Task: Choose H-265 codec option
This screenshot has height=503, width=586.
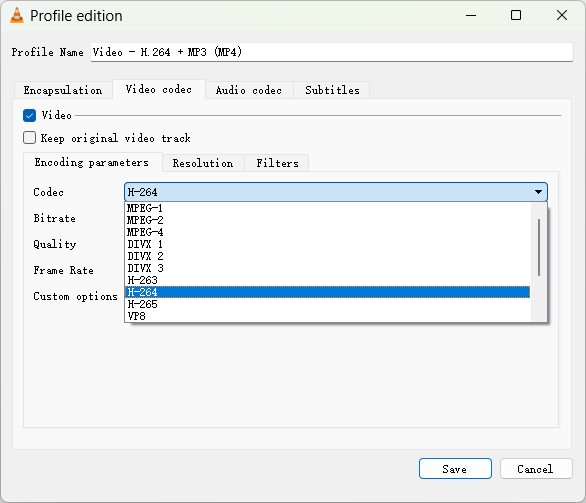Action: pyautogui.click(x=327, y=304)
